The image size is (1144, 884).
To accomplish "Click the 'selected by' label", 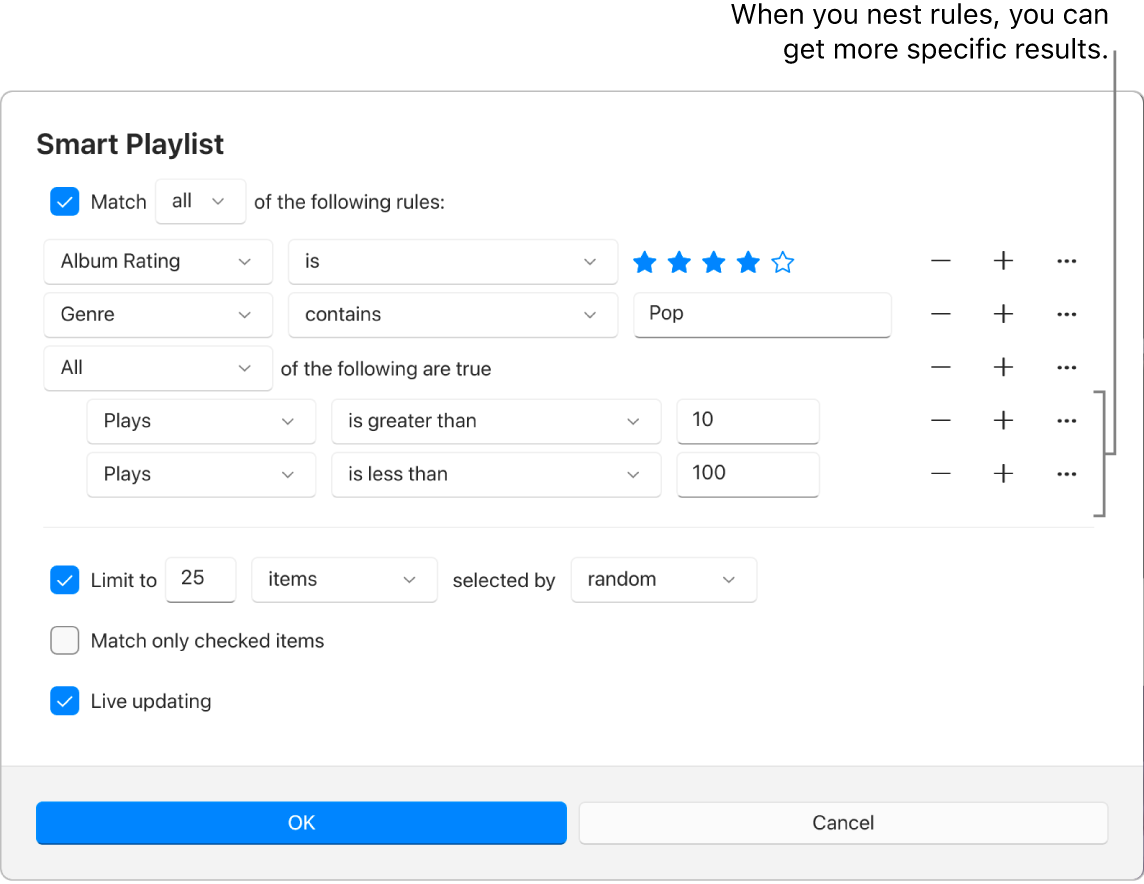I will tap(504, 581).
